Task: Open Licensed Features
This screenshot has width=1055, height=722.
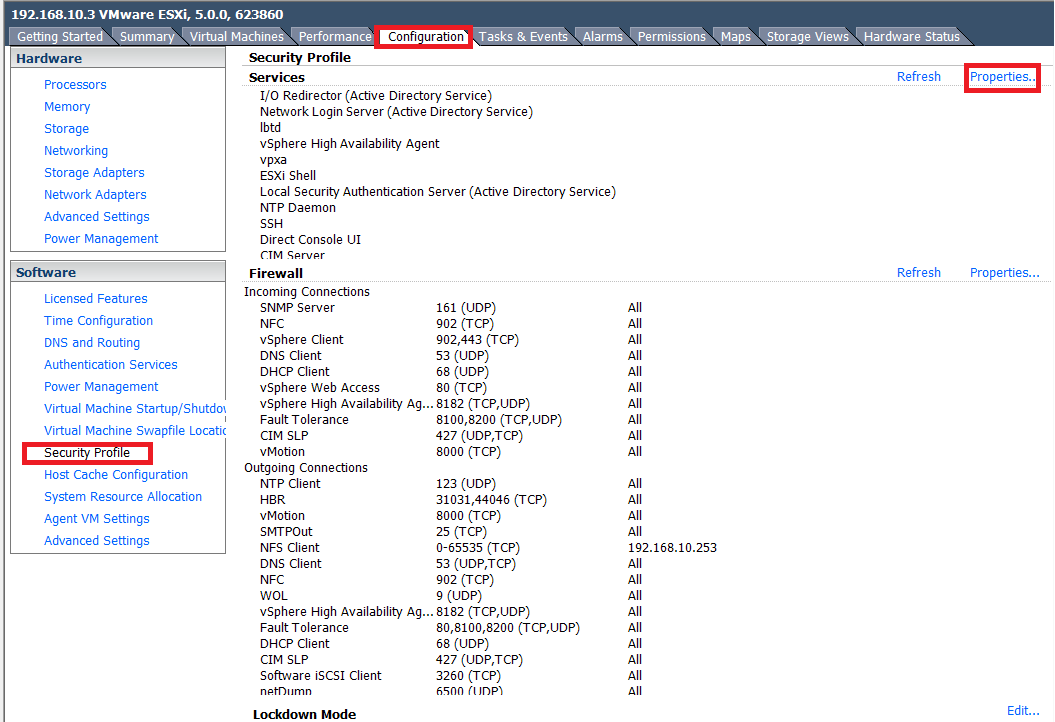Action: point(96,299)
